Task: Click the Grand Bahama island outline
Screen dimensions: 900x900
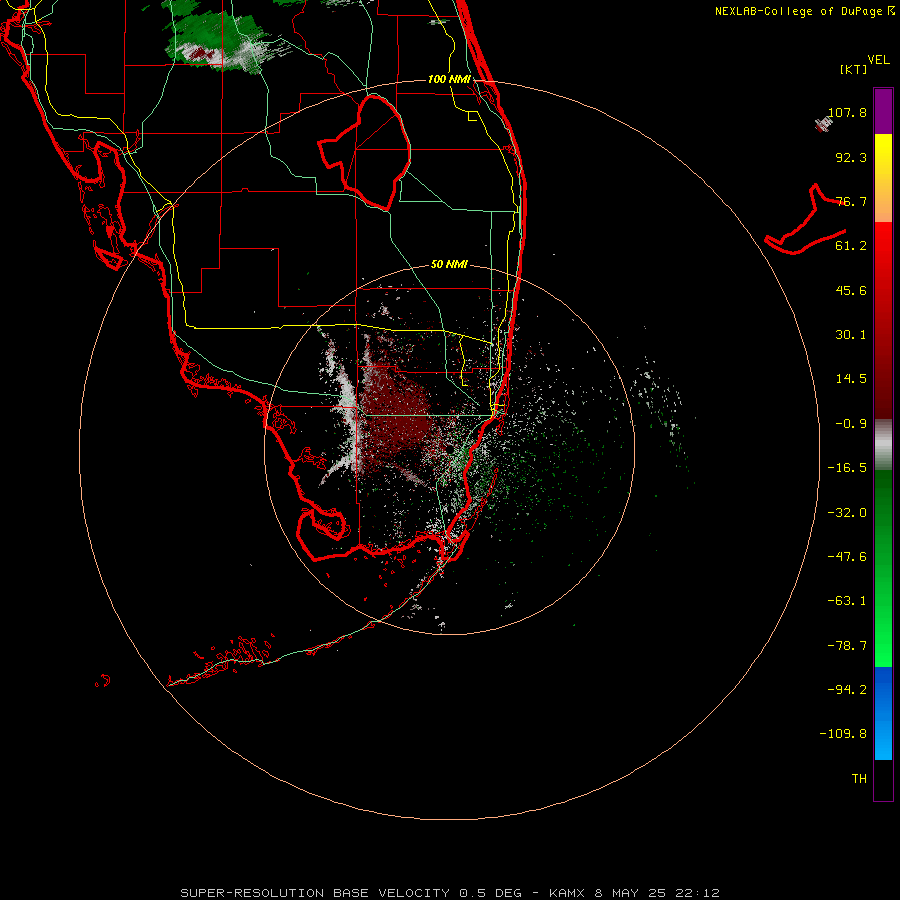Action: point(805,219)
